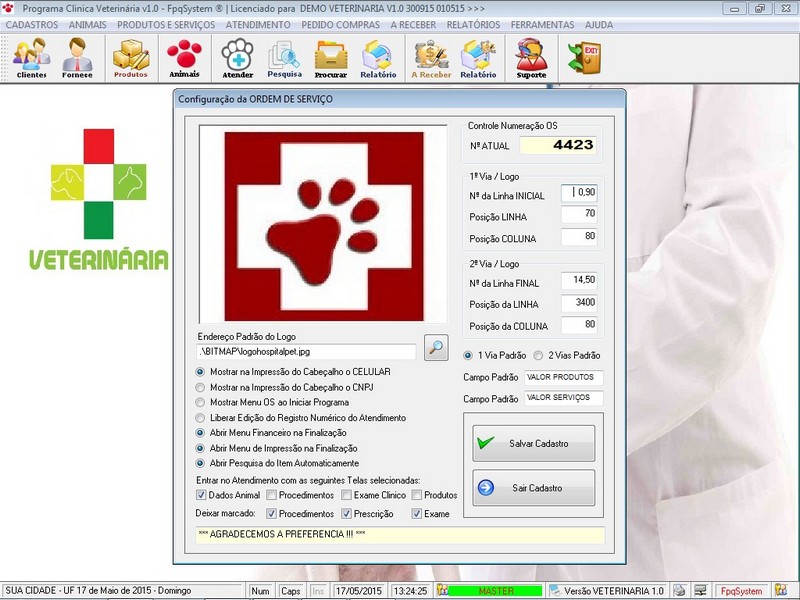Click Posição LINHA field with 70
The width and height of the screenshot is (800, 600).
(x=579, y=214)
